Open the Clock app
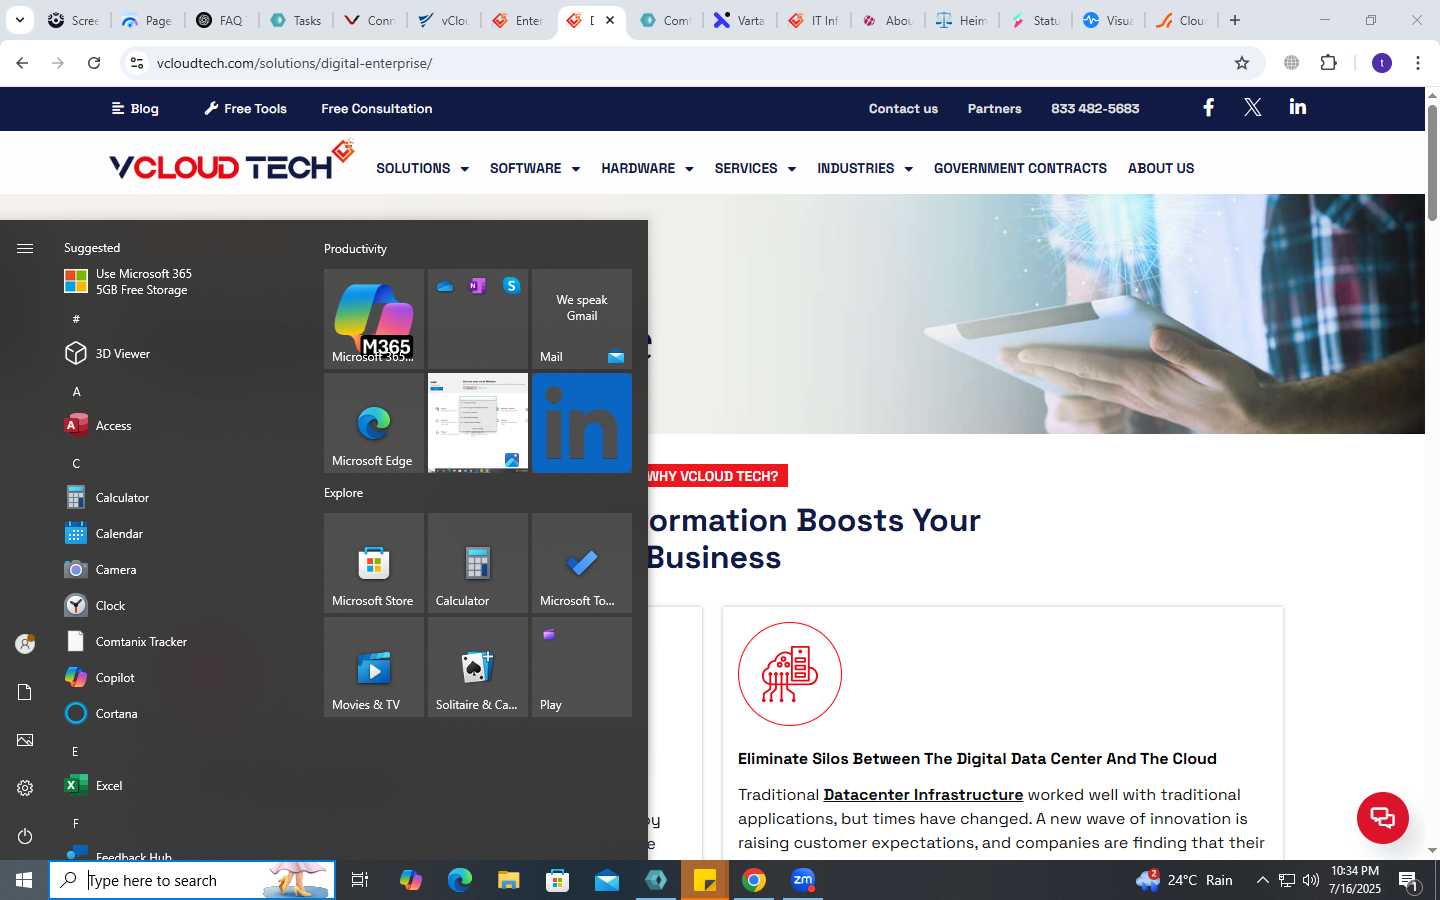 coord(95,605)
